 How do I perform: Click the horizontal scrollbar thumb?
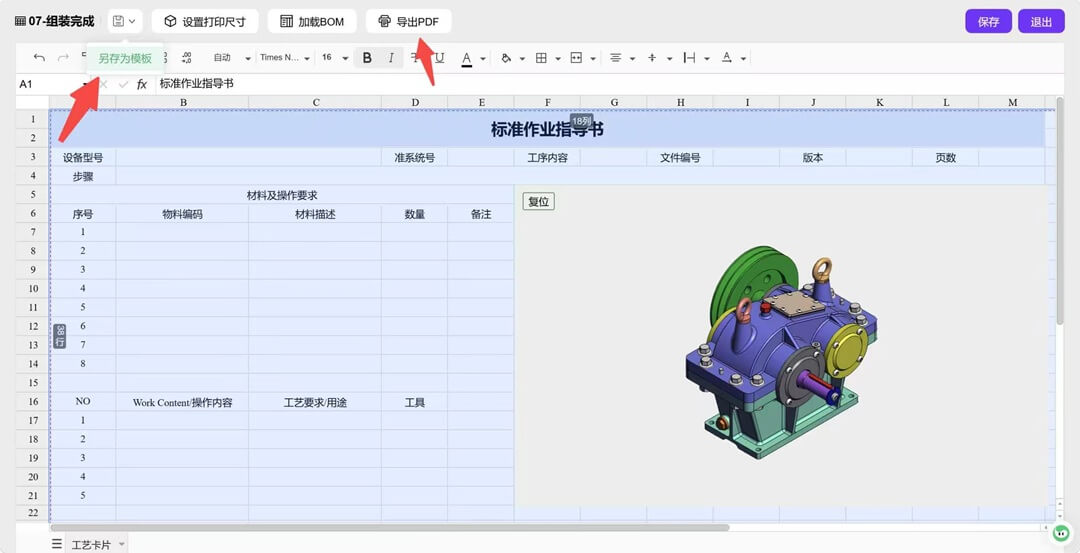point(390,528)
